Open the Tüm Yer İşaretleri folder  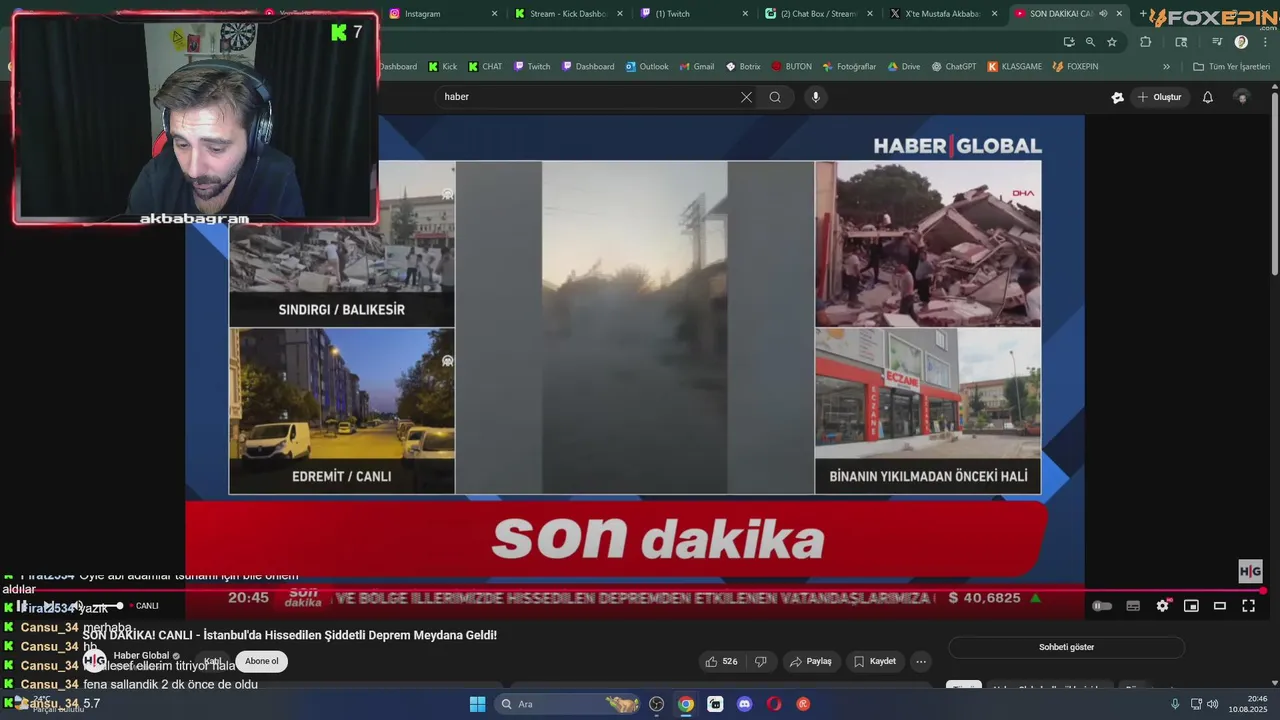pyautogui.click(x=1231, y=67)
